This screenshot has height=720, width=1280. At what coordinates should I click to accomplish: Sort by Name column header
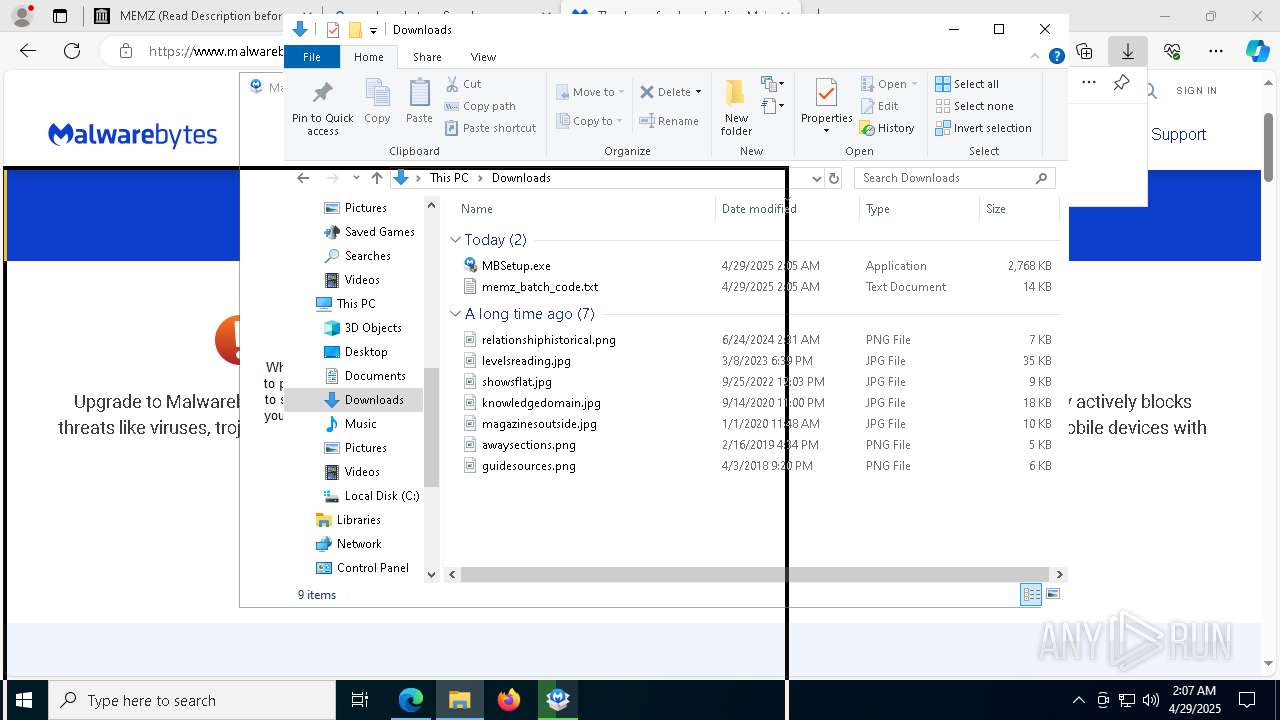tap(585, 209)
